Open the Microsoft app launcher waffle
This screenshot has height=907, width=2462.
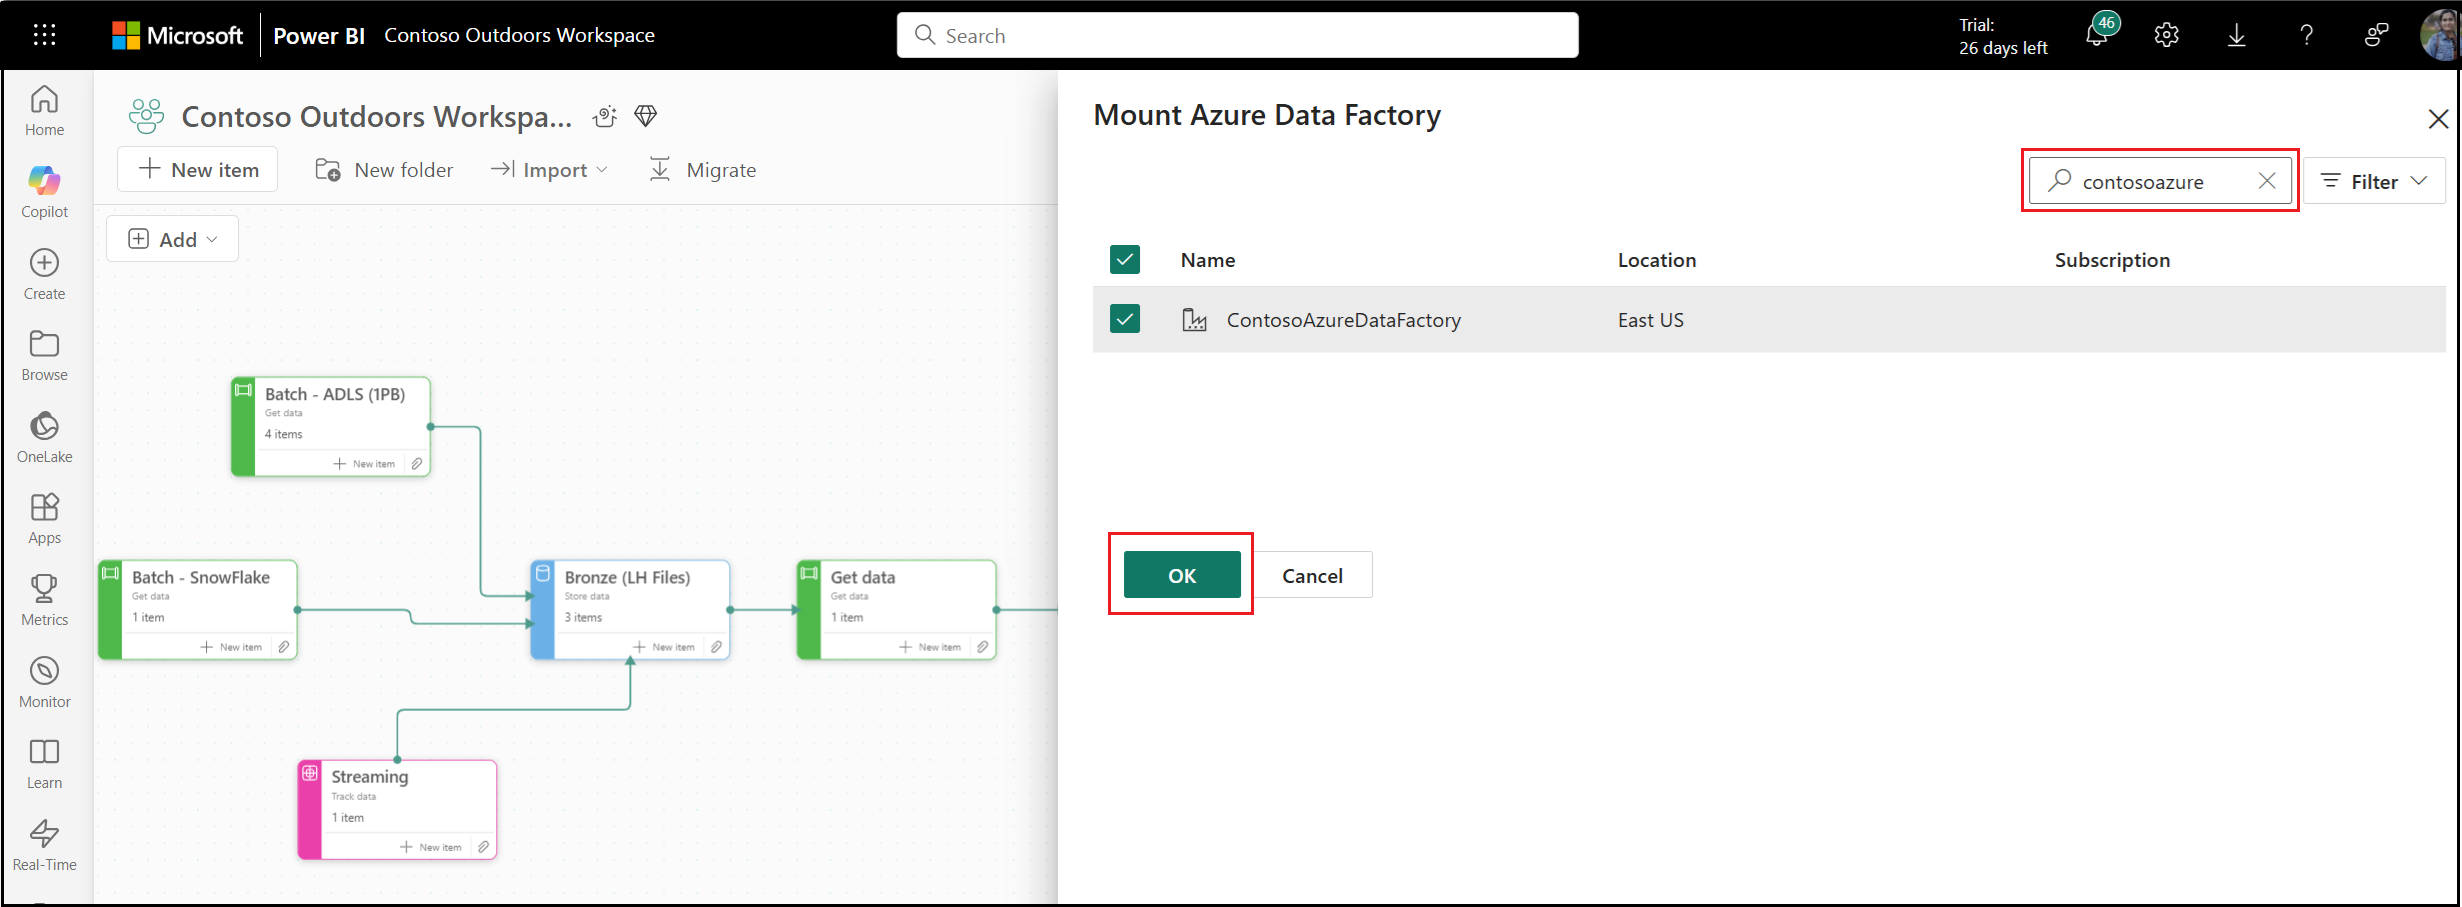(44, 34)
